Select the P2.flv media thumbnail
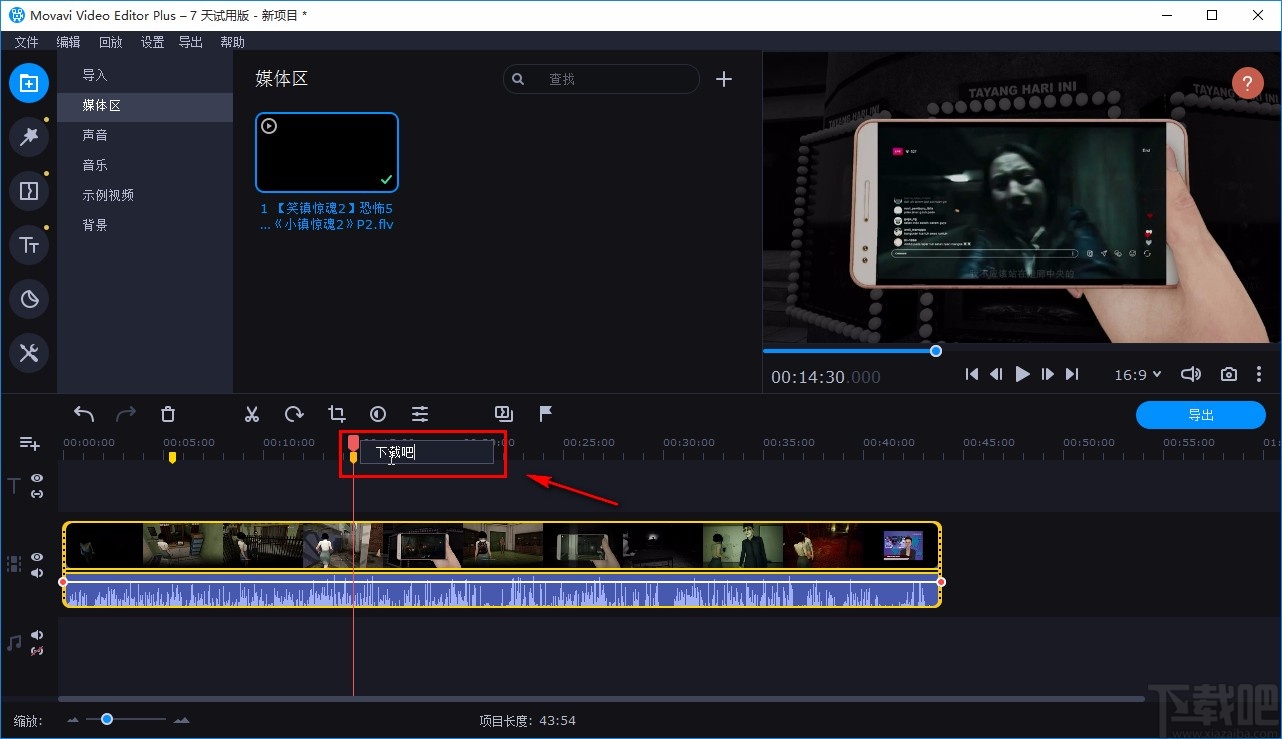Viewport: 1282px width, 739px height. coord(327,152)
